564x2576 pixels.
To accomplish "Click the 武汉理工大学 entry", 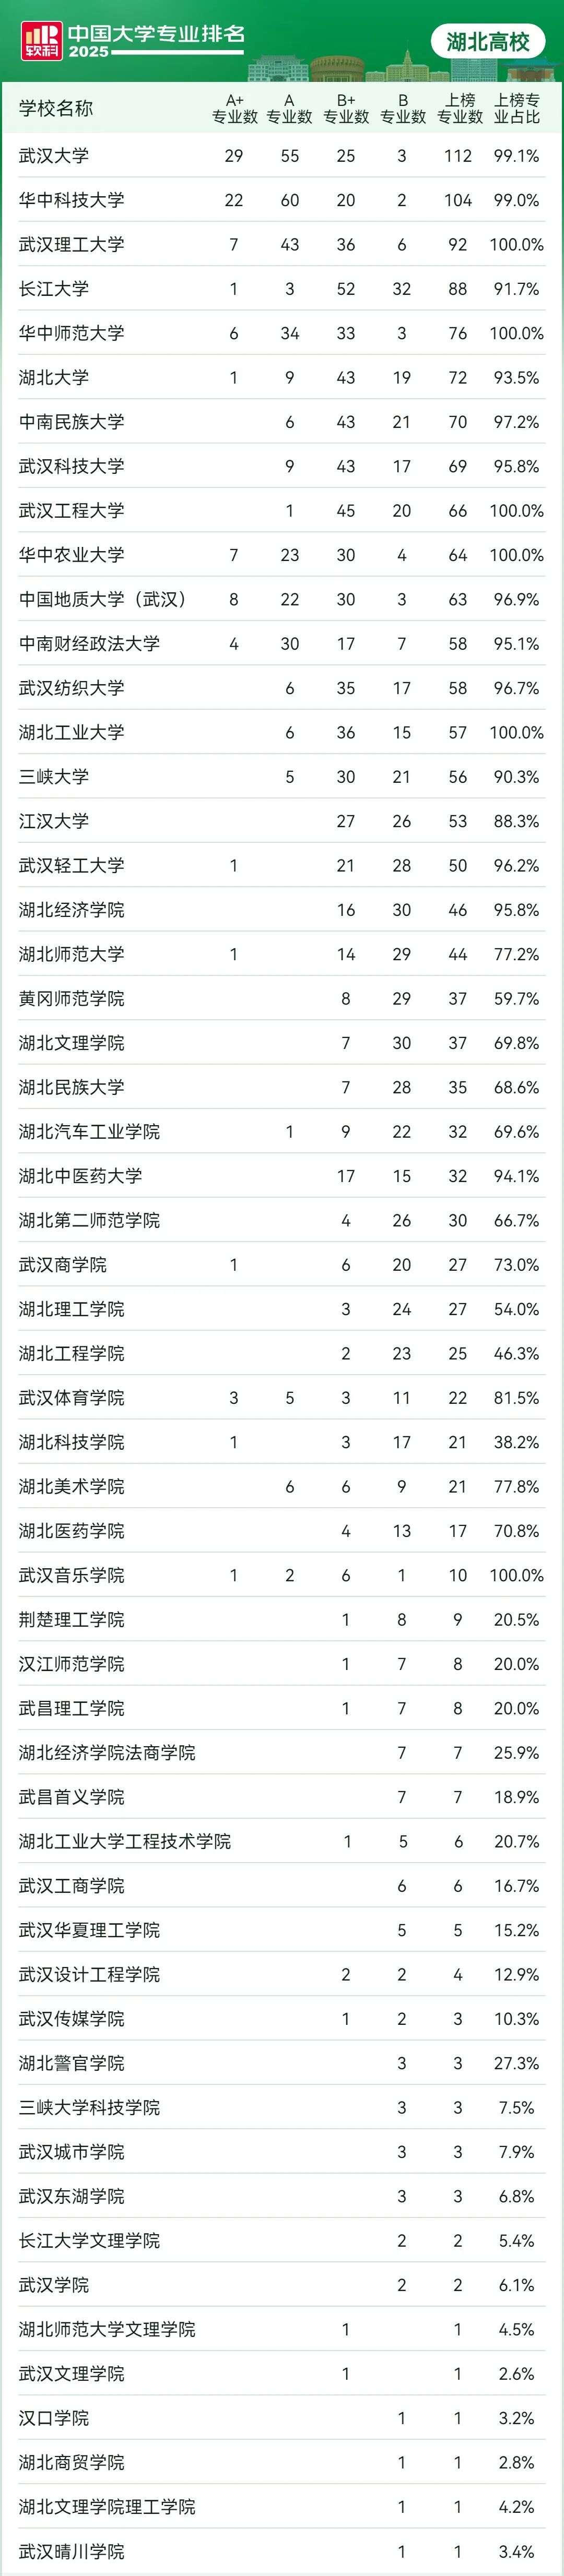I will (x=72, y=245).
